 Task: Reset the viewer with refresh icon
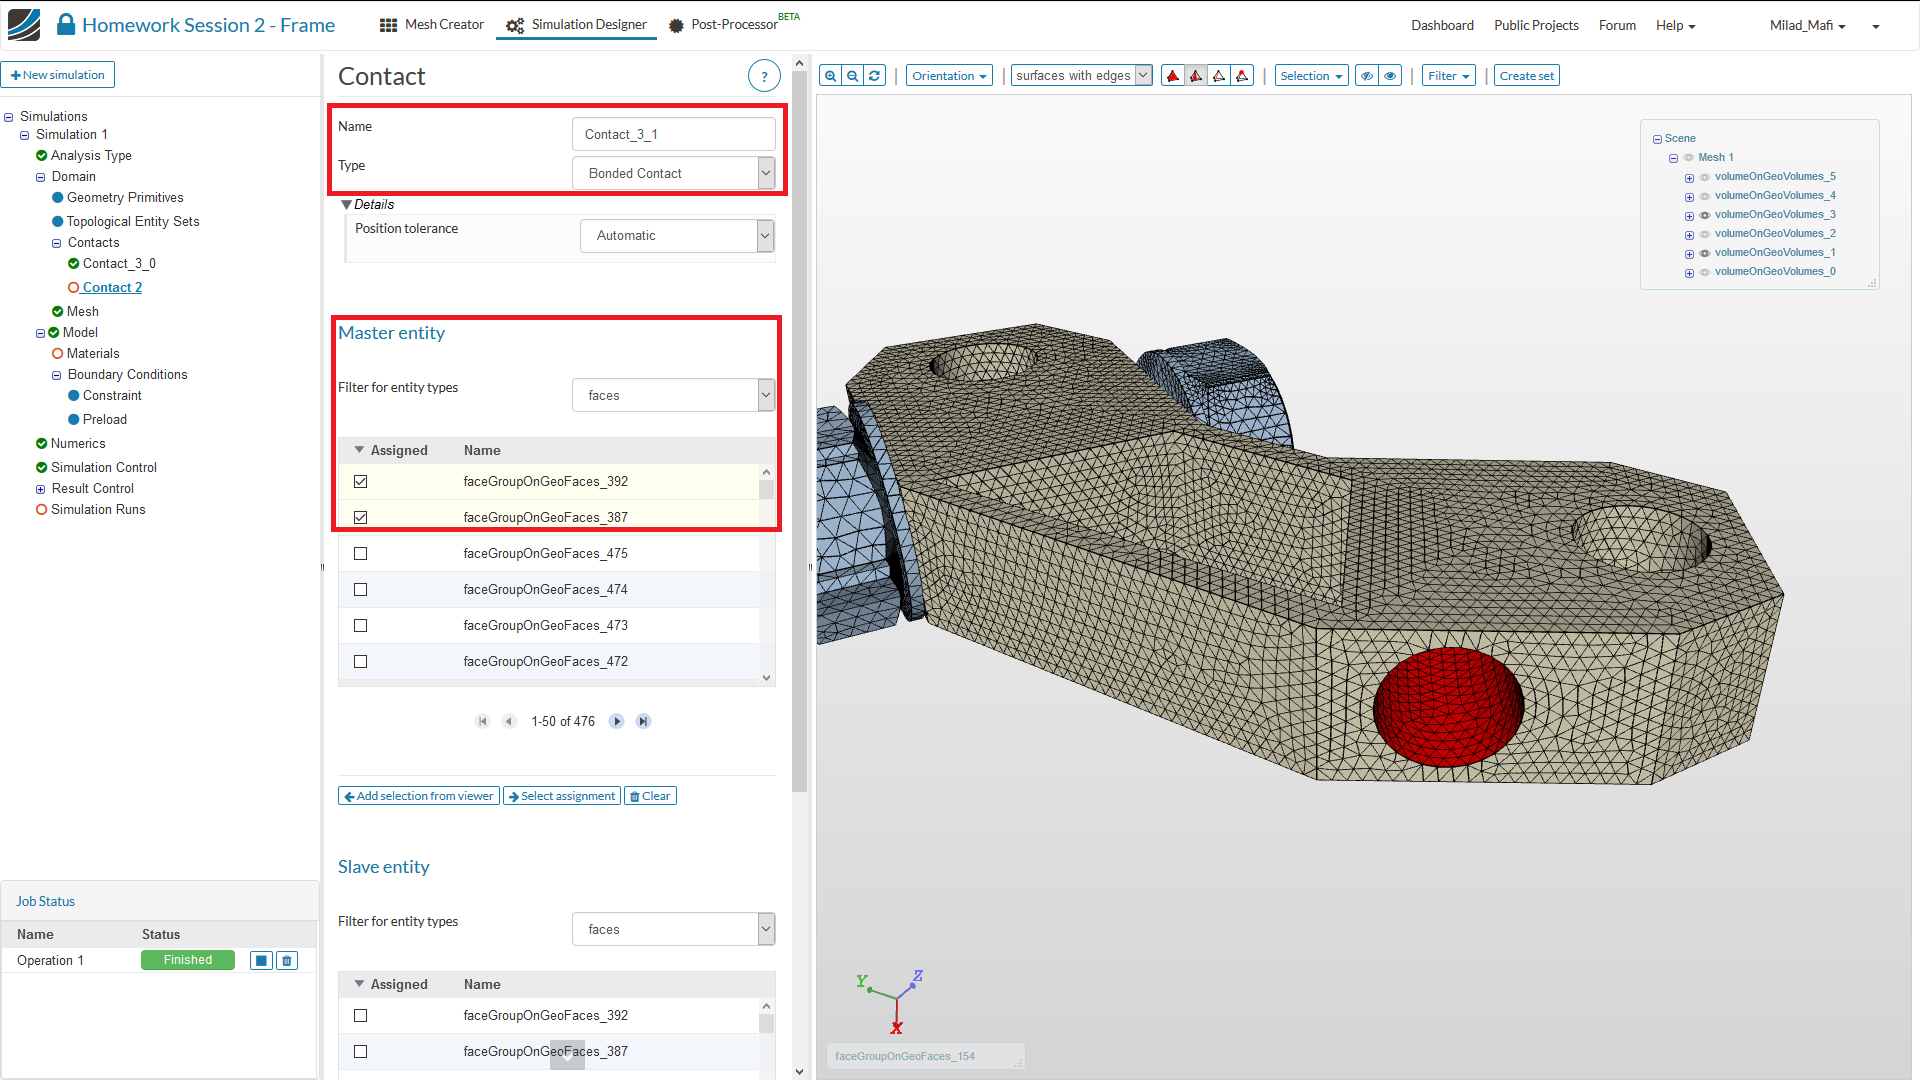point(874,76)
